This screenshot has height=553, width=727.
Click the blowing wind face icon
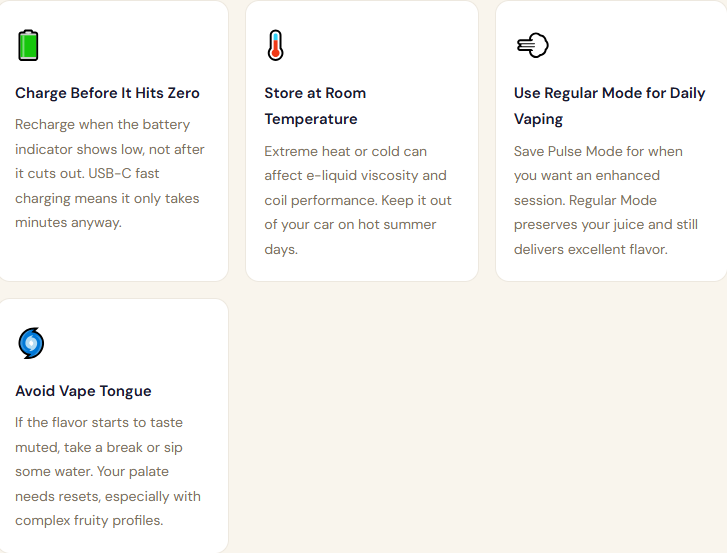[x=532, y=45]
